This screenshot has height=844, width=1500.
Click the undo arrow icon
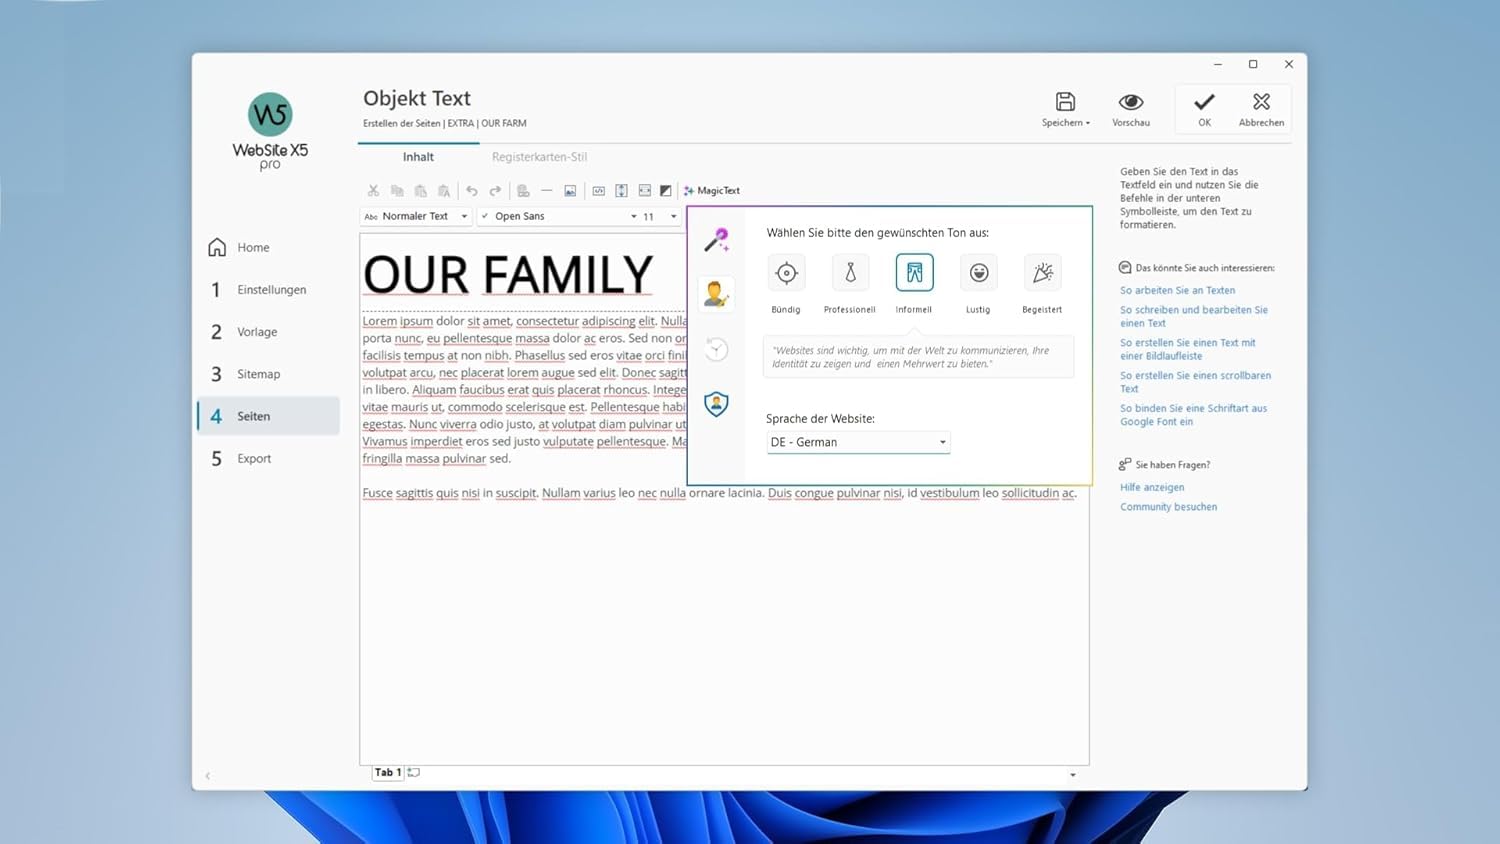click(472, 190)
